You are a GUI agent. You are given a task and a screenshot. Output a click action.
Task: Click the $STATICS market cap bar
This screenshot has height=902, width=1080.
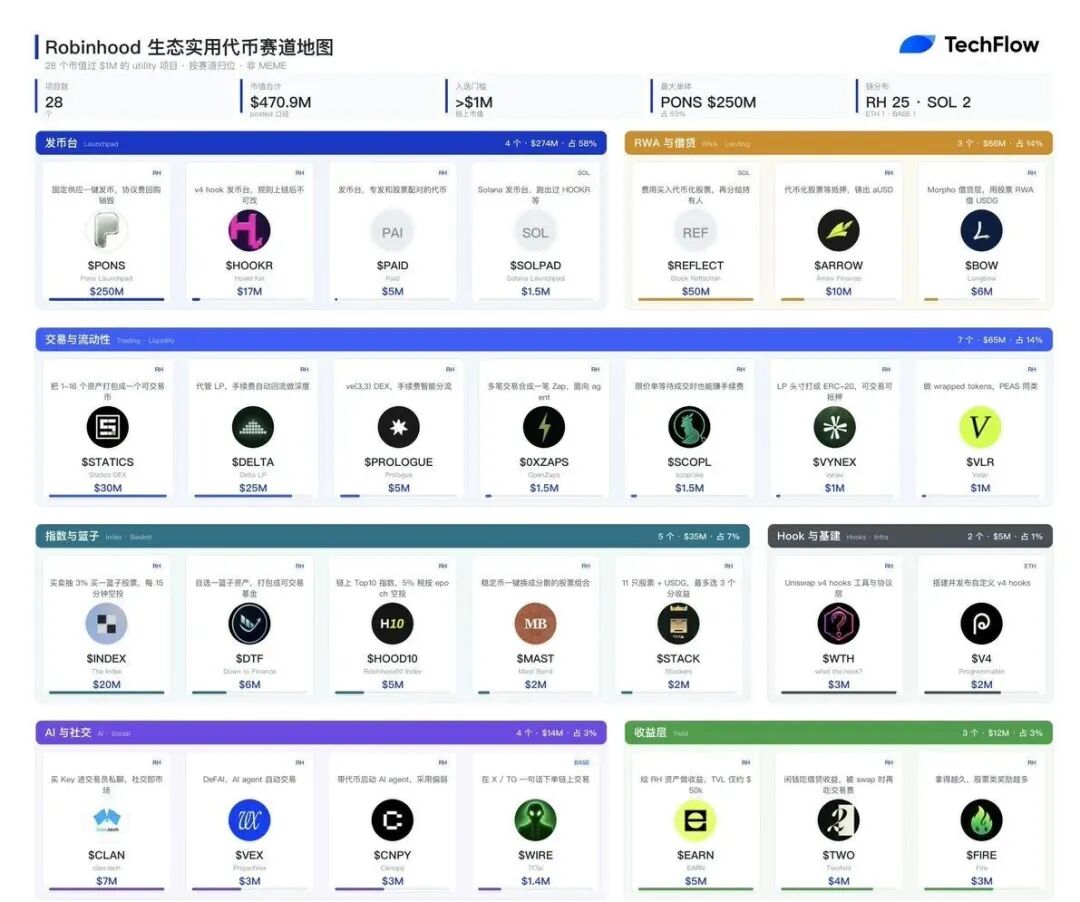point(107,496)
